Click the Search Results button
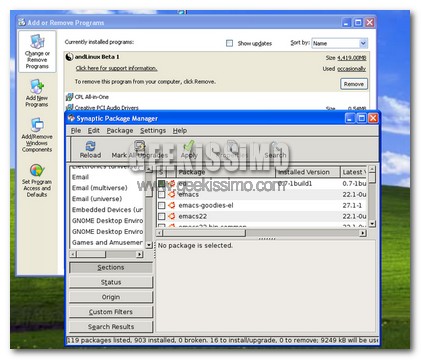Viewport: 421px width, 360px height. (111, 327)
